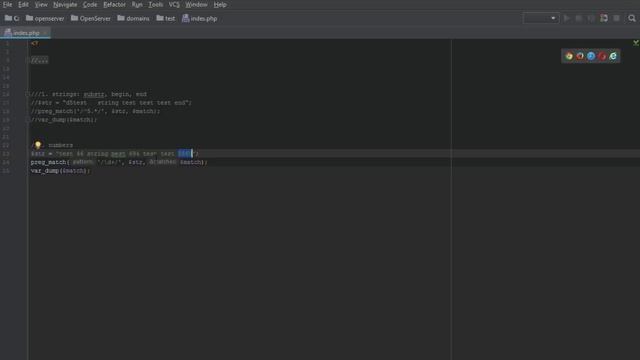The image size is (640, 360).
Task: Open the Navigate menu
Action: click(x=65, y=4)
